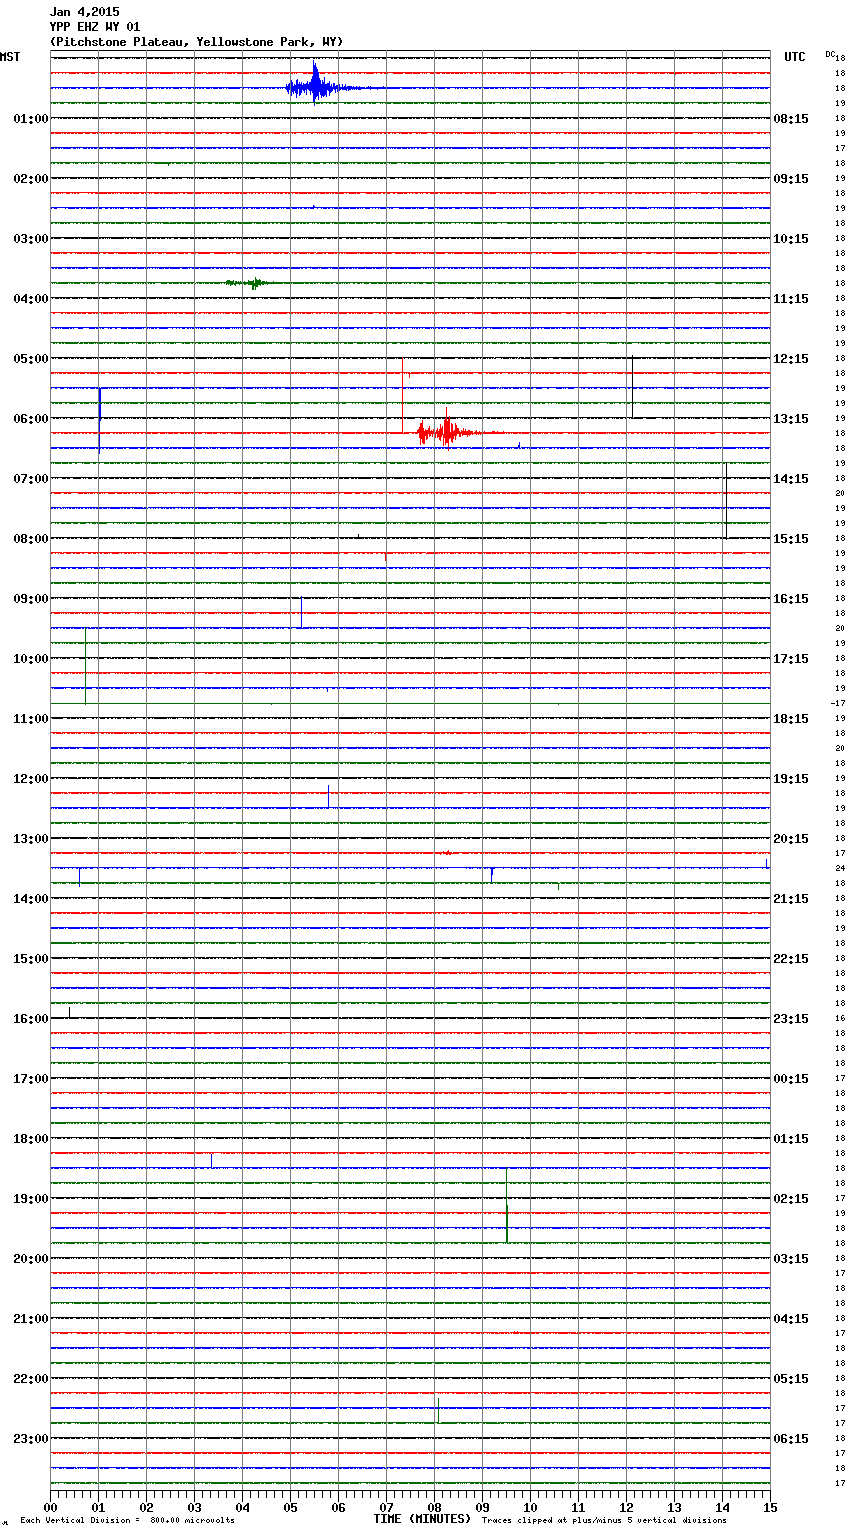The image size is (850, 1534).
Task: Click the 03:00 MST row label
Action: tap(30, 239)
